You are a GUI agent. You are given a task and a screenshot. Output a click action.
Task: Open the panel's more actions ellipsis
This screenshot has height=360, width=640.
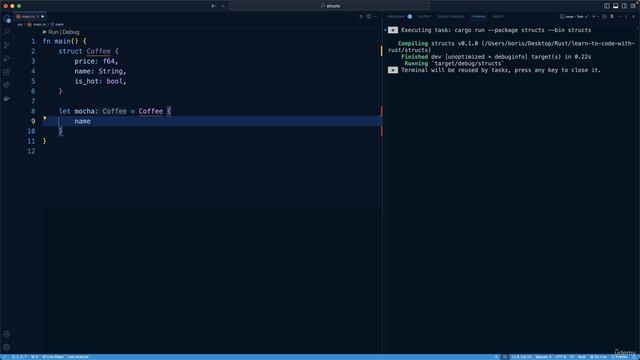click(619, 16)
